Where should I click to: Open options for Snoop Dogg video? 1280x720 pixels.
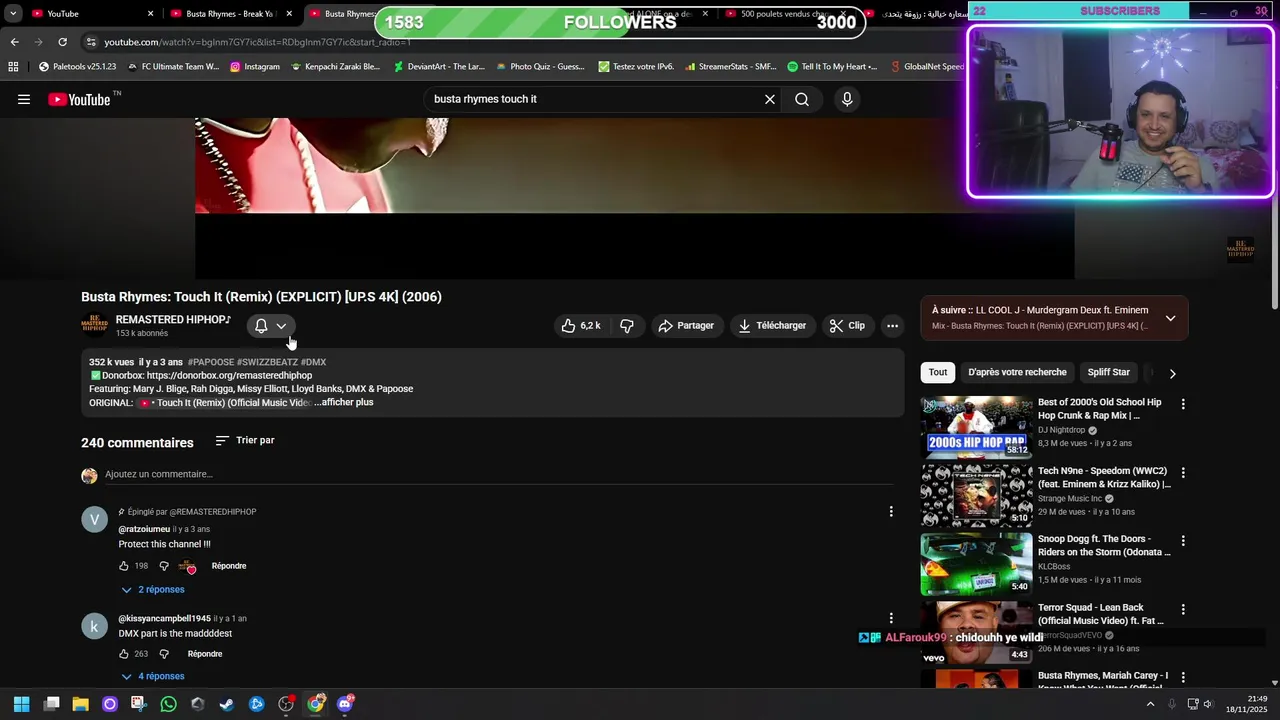(1183, 541)
